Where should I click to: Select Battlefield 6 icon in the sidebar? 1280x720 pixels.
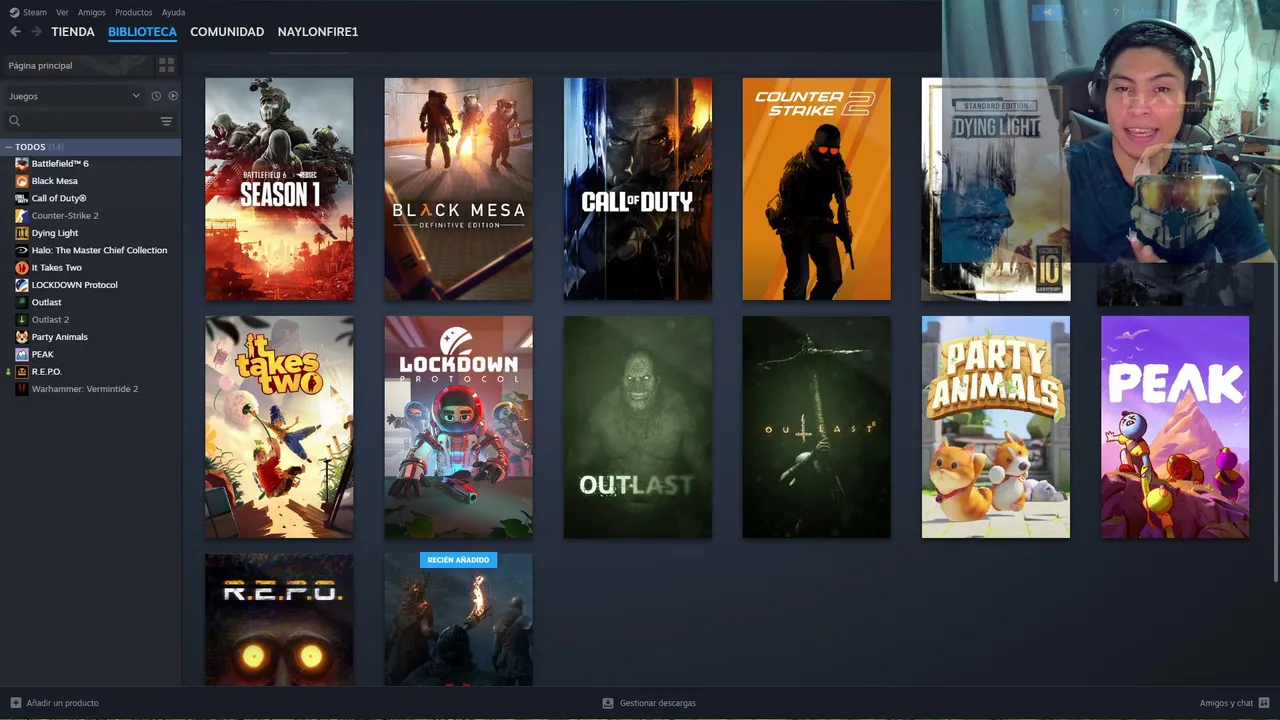tap(22, 163)
